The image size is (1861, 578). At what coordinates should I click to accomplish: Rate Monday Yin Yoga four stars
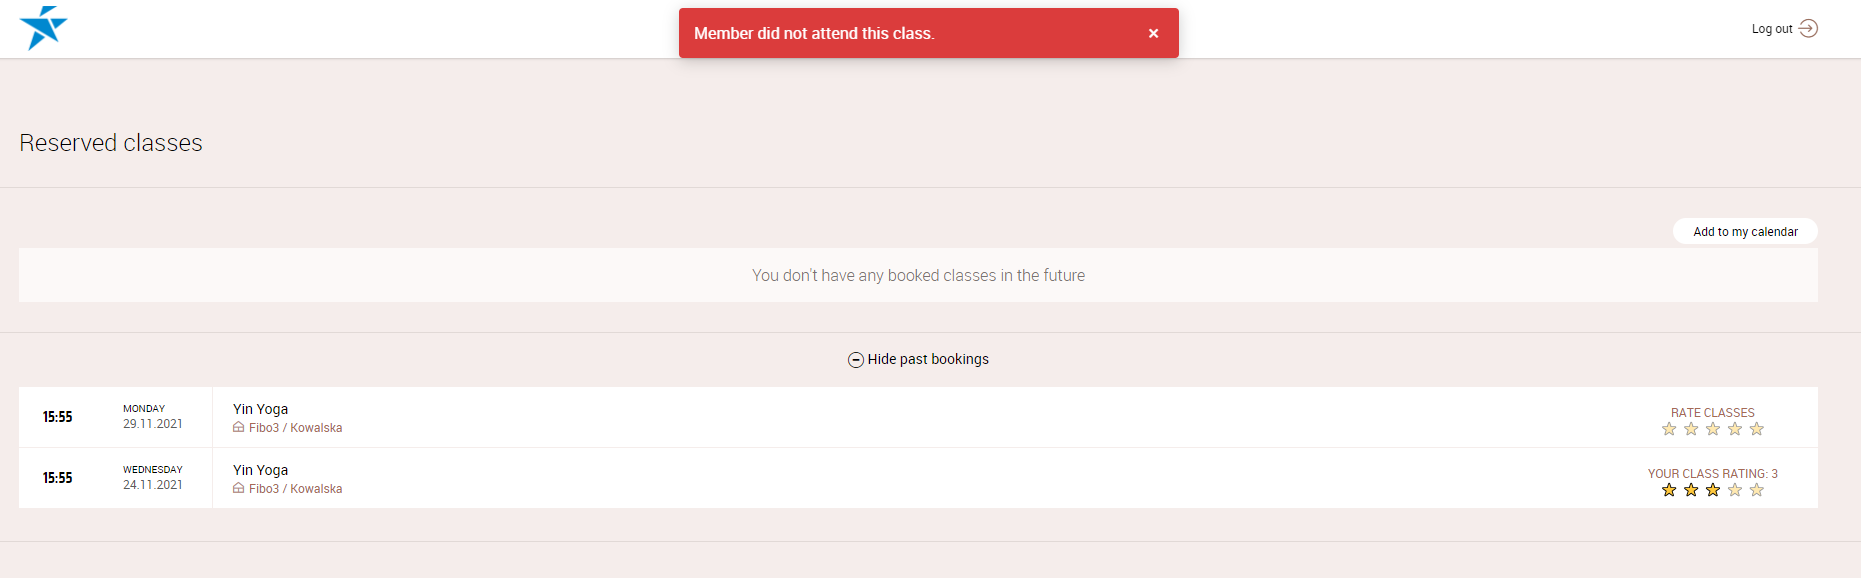click(x=1735, y=429)
